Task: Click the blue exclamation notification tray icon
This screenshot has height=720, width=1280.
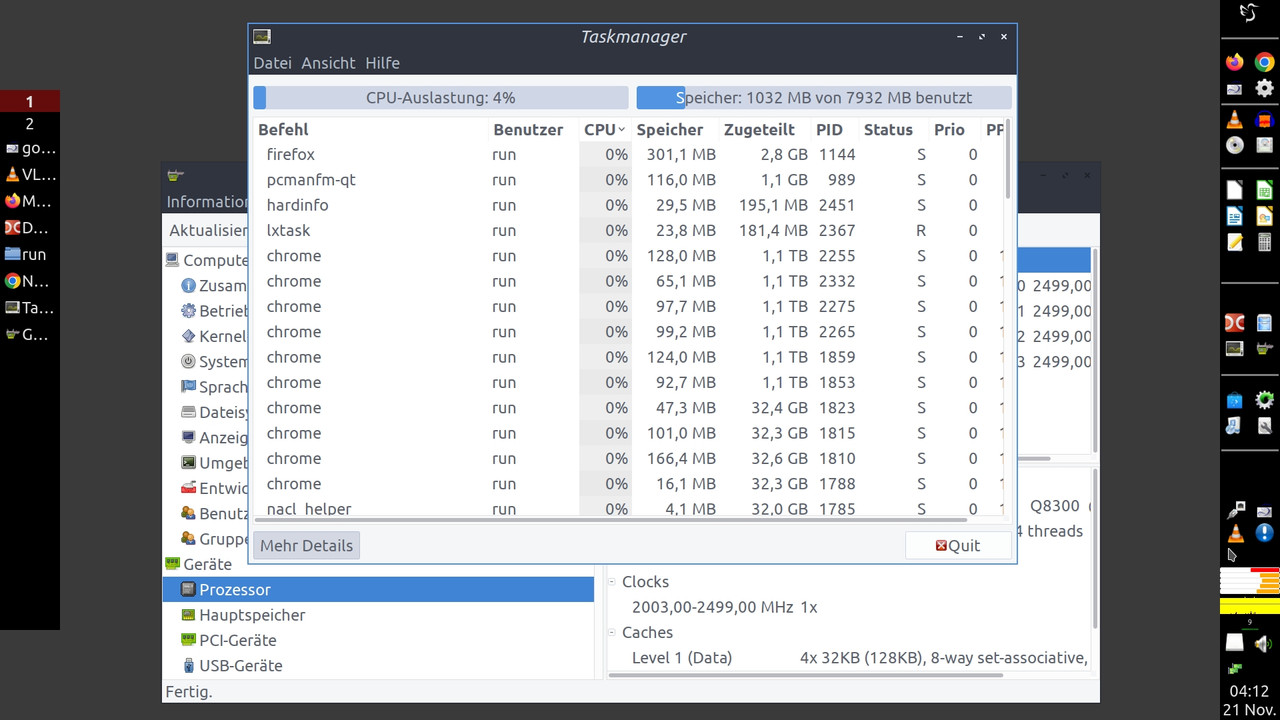Action: pos(1264,534)
